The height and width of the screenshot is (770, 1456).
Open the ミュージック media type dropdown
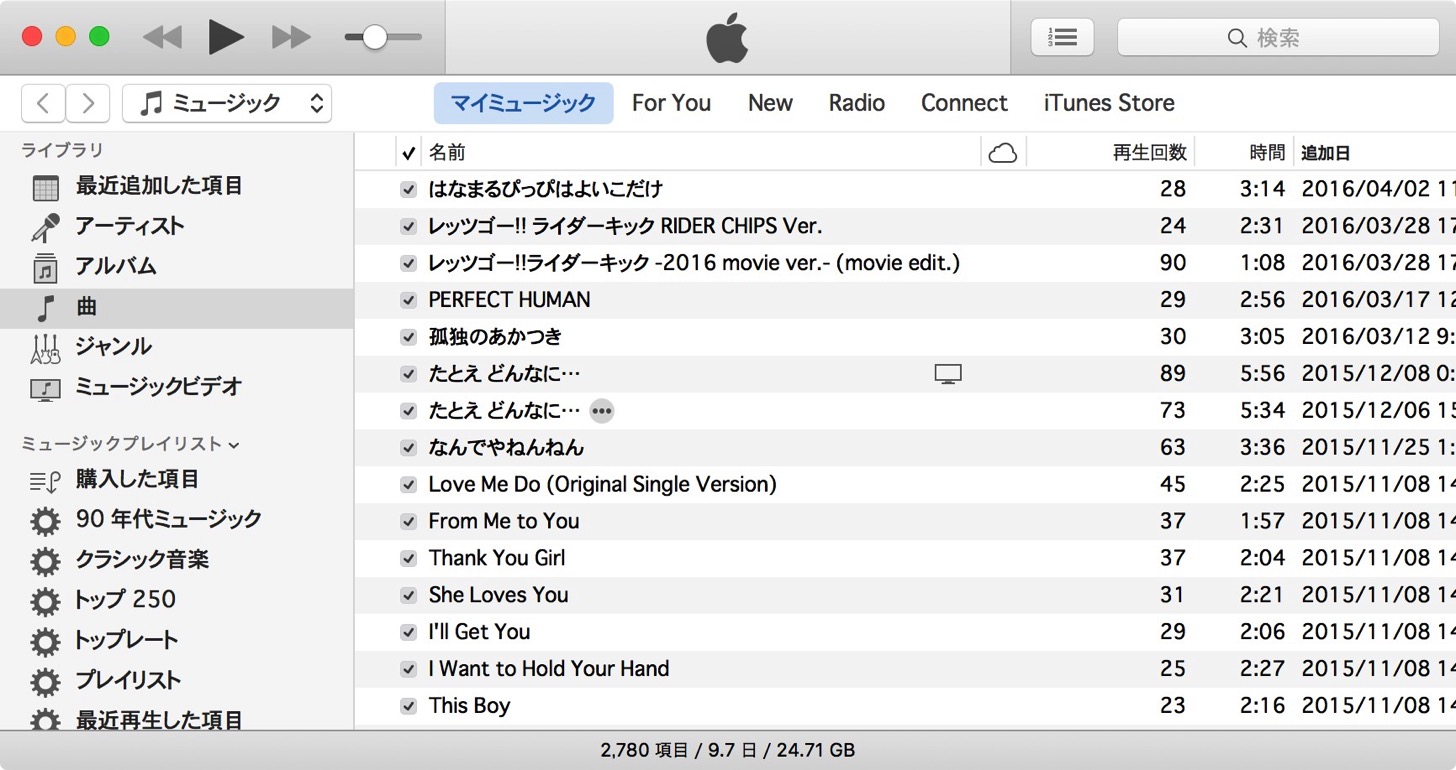pyautogui.click(x=227, y=103)
